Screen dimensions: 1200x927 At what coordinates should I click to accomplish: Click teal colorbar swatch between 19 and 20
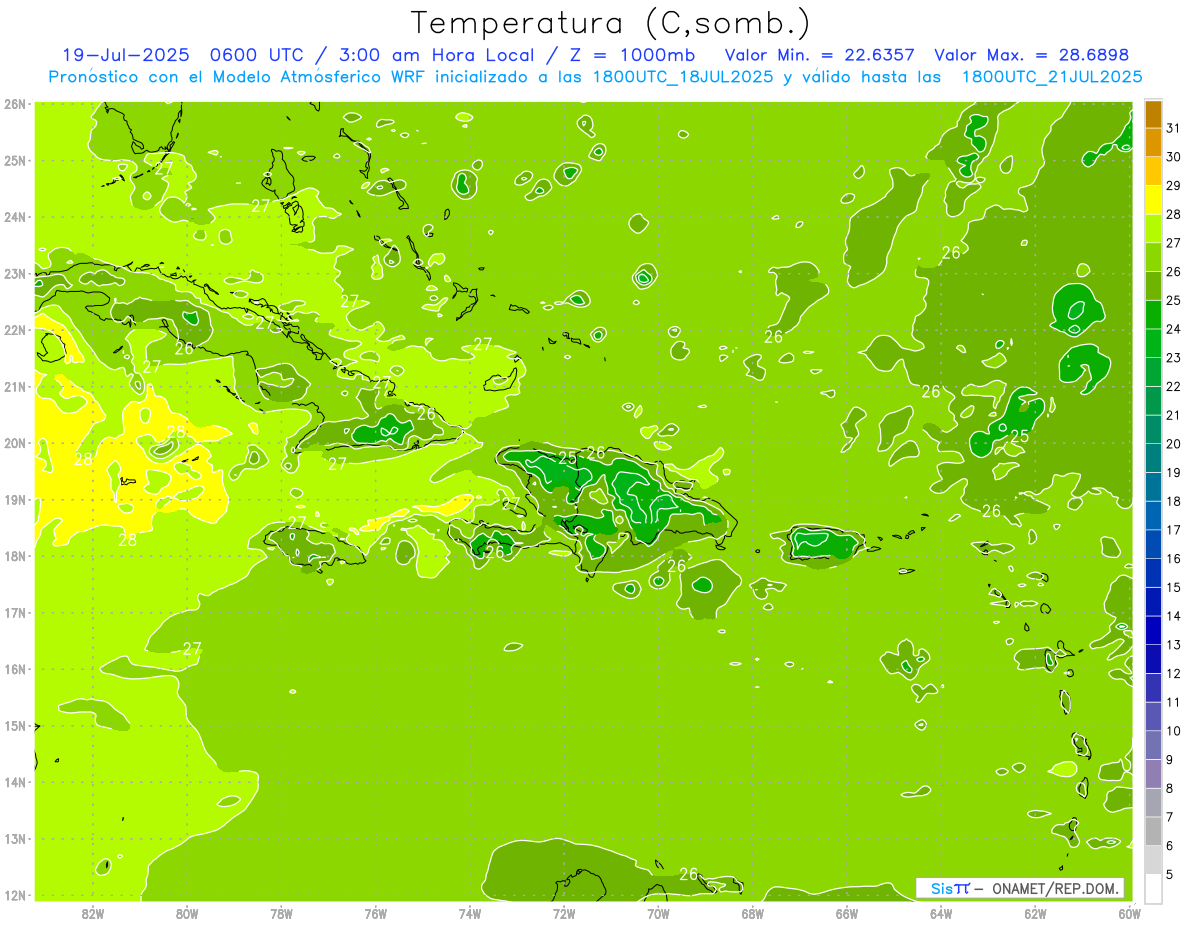pyautogui.click(x=1154, y=458)
